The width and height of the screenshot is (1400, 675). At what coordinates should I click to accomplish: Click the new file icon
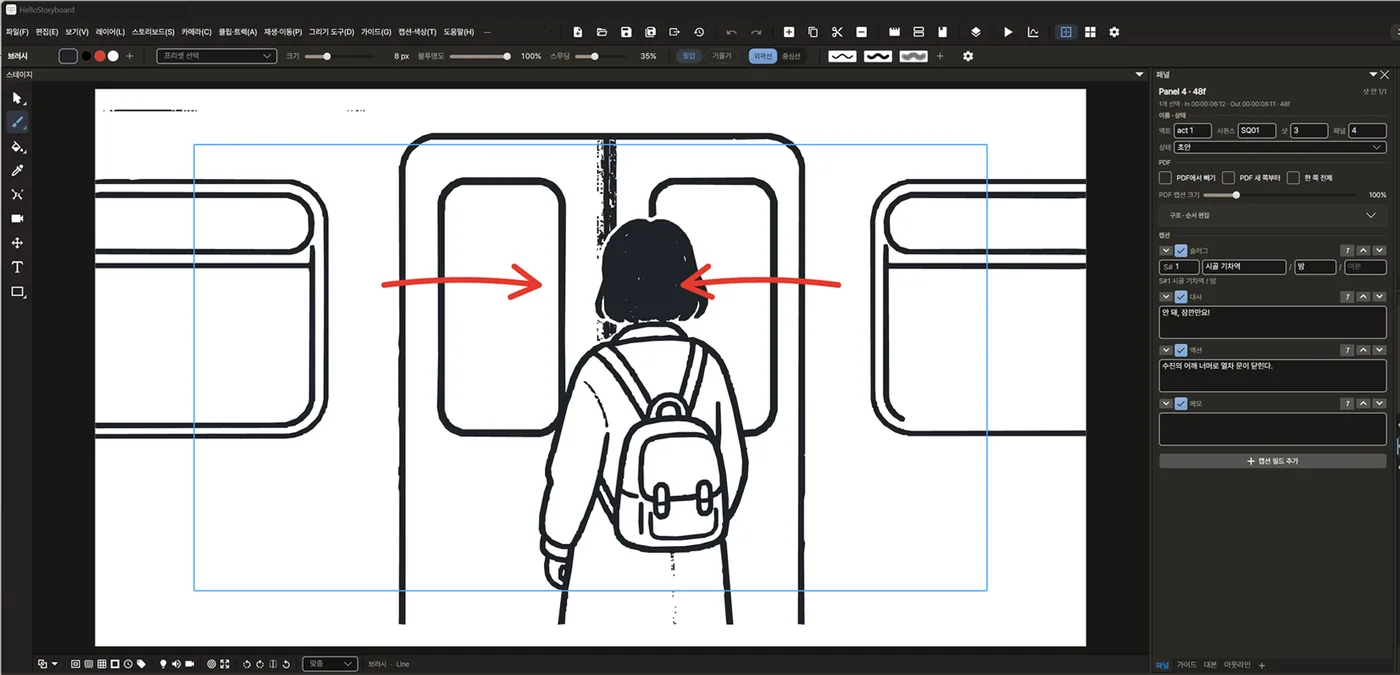pyautogui.click(x=578, y=32)
